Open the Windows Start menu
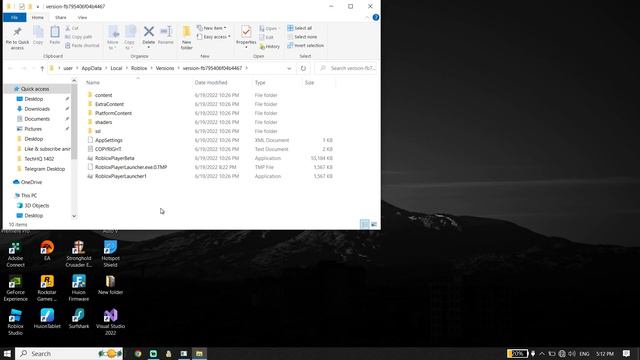Image resolution: width=640 pixels, height=360 pixels. (7, 353)
